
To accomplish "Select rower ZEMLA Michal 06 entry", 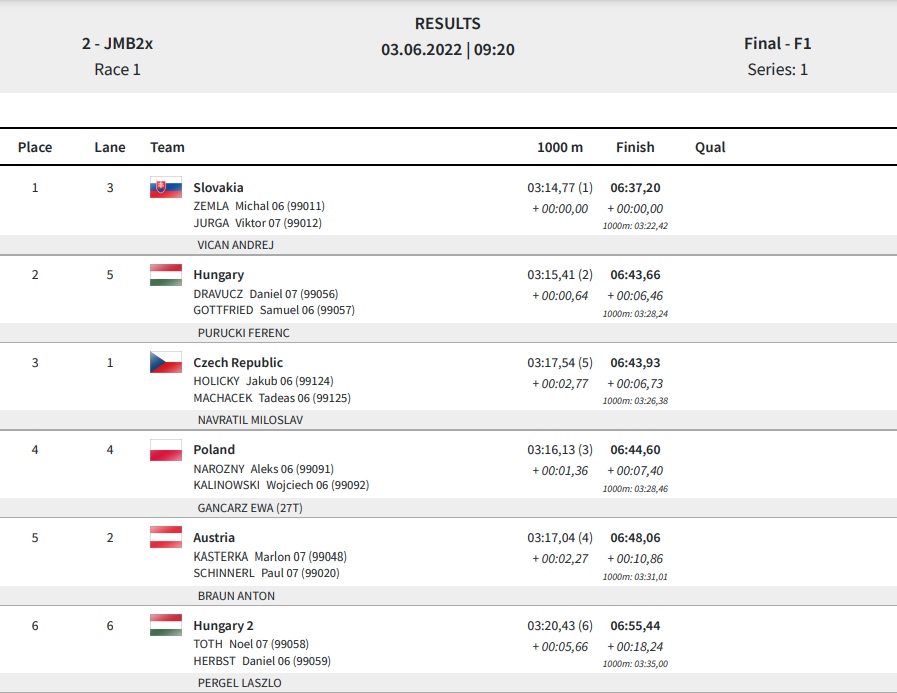I will (x=259, y=206).
